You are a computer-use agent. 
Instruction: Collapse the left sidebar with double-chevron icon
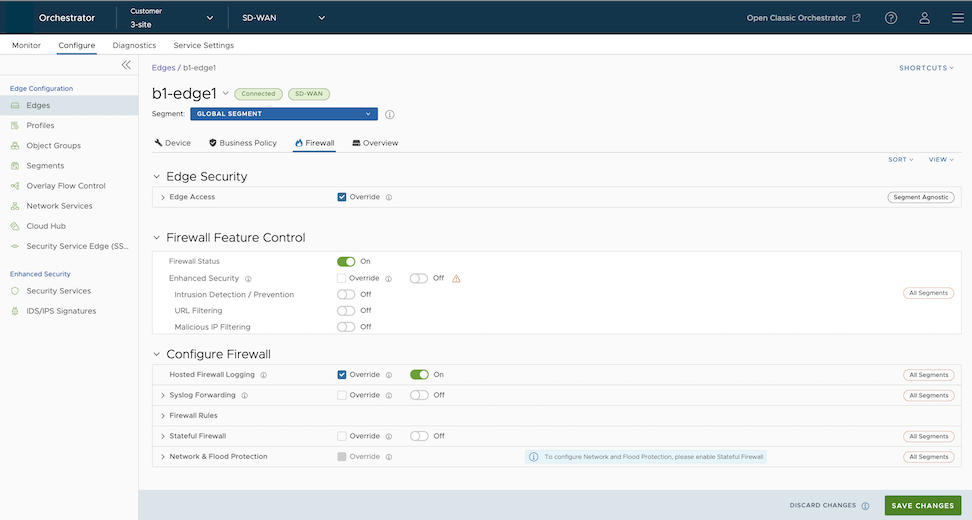126,65
